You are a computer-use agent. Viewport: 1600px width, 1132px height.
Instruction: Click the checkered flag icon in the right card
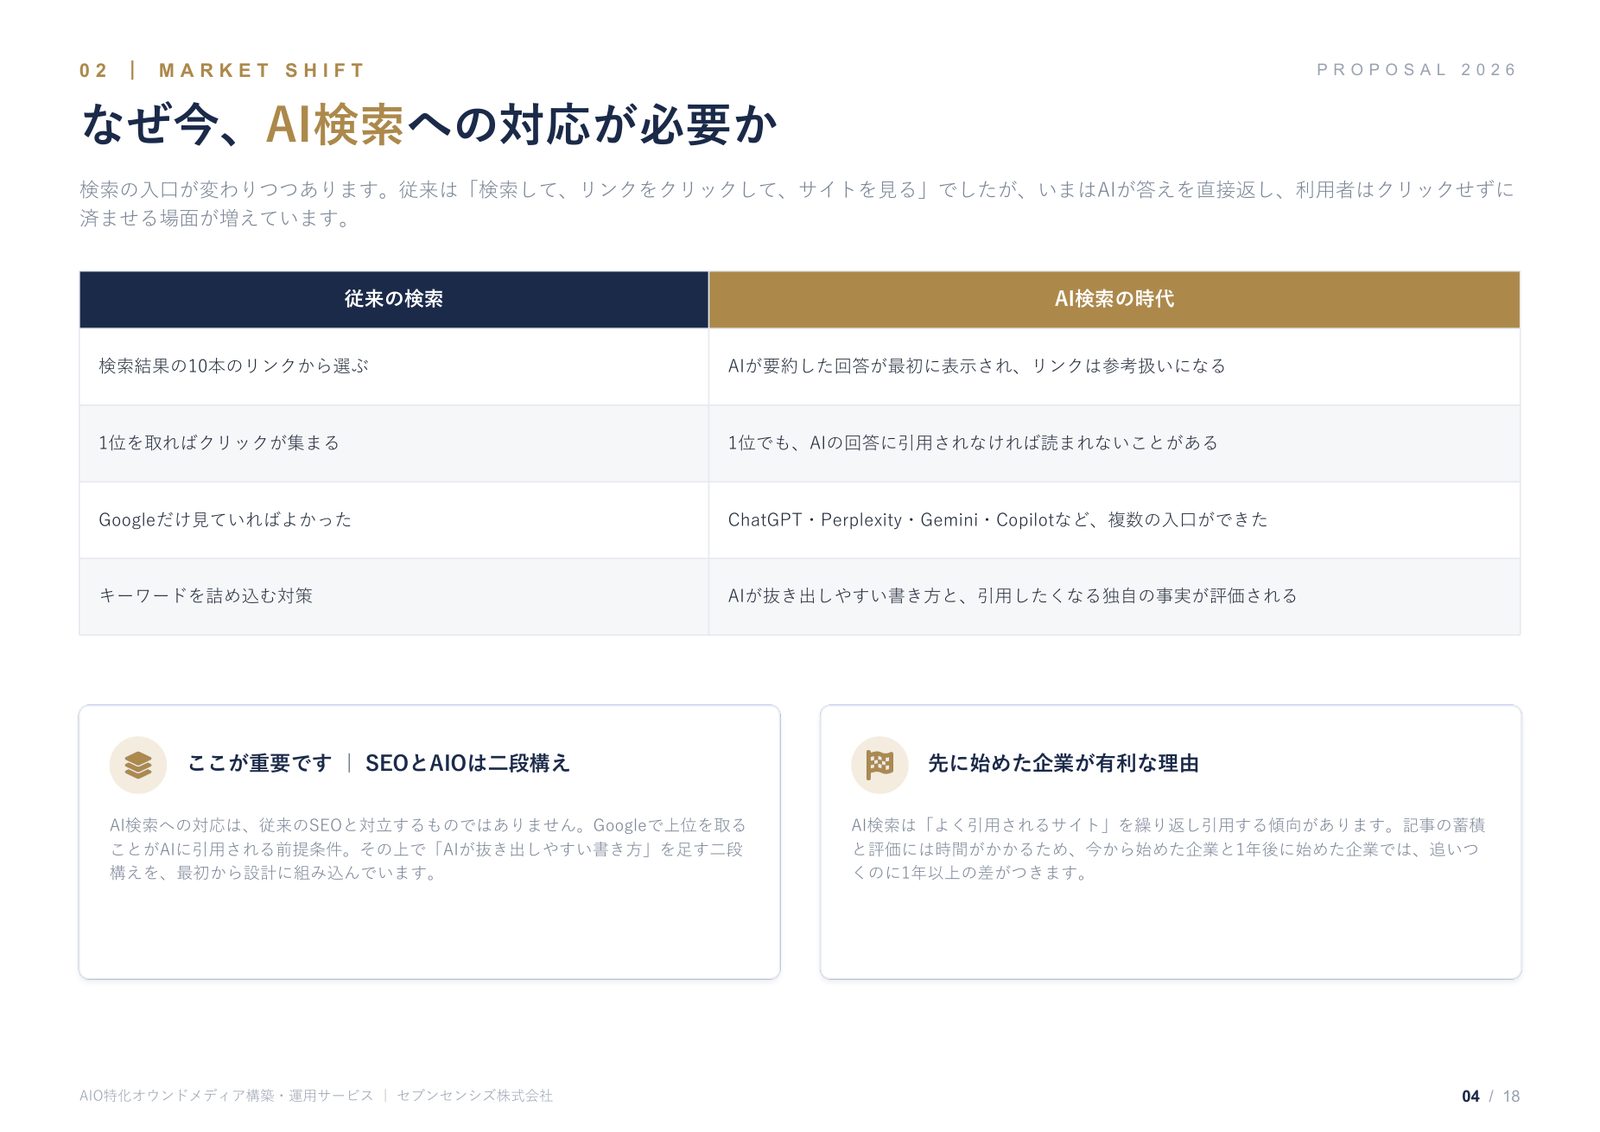point(879,765)
